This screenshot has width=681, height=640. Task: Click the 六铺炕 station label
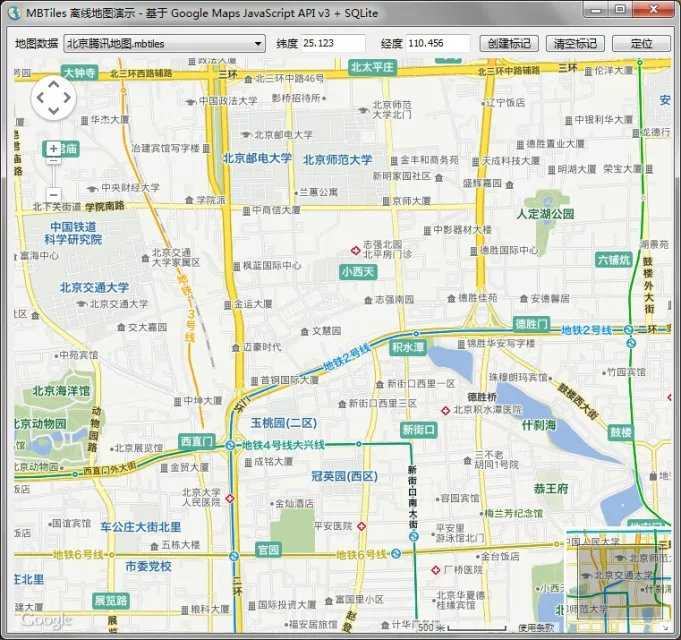(613, 260)
